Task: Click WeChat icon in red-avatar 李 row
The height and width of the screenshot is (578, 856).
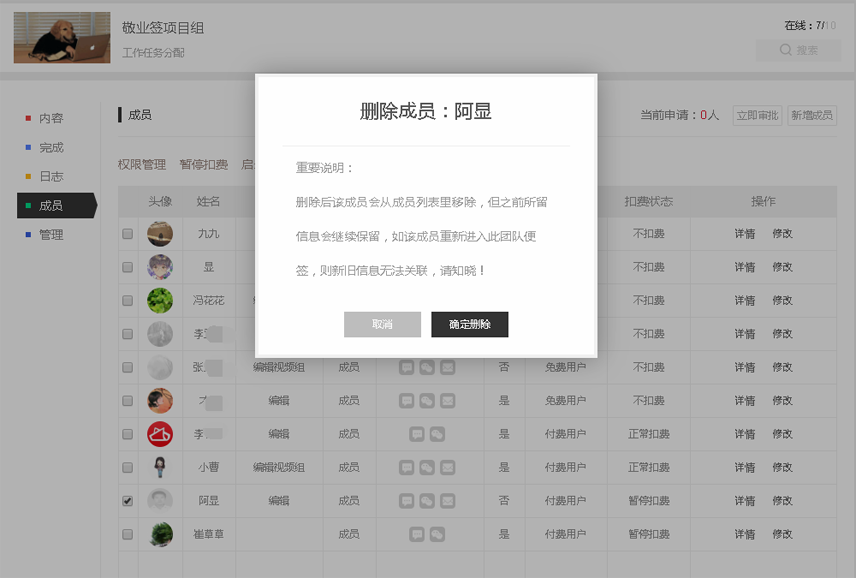Action: pos(437,434)
